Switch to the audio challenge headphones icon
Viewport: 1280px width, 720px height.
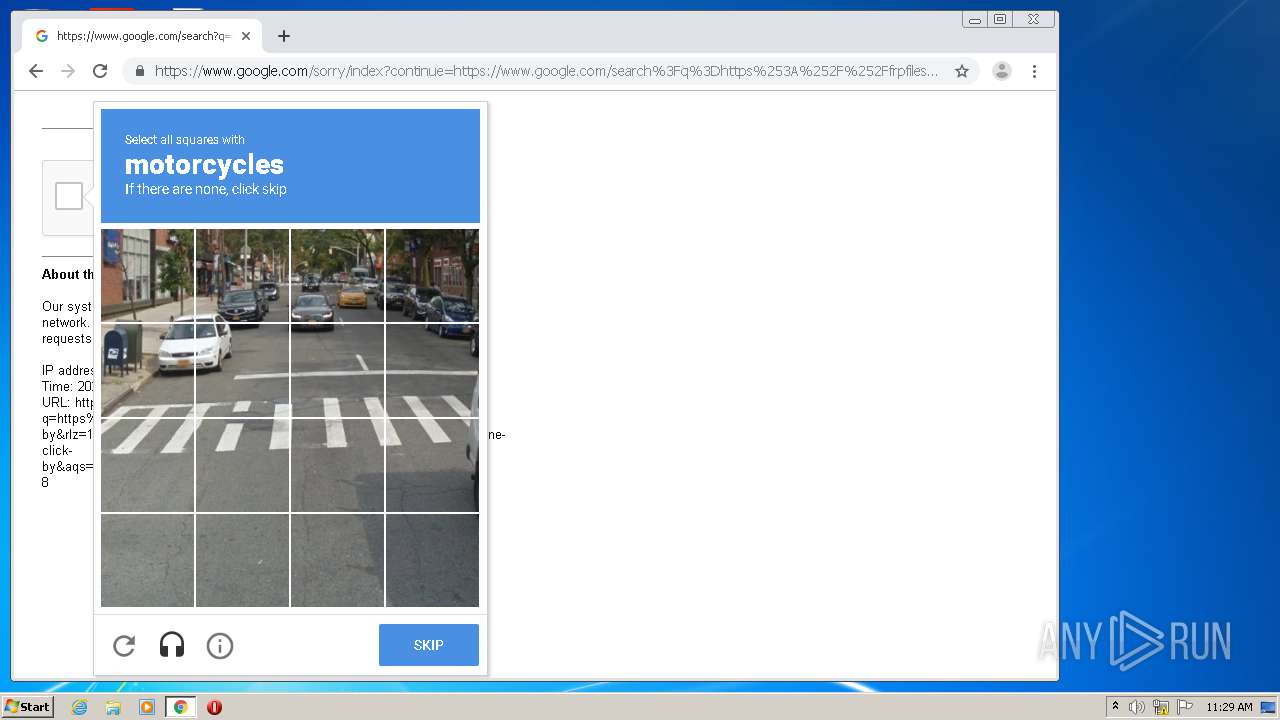172,645
